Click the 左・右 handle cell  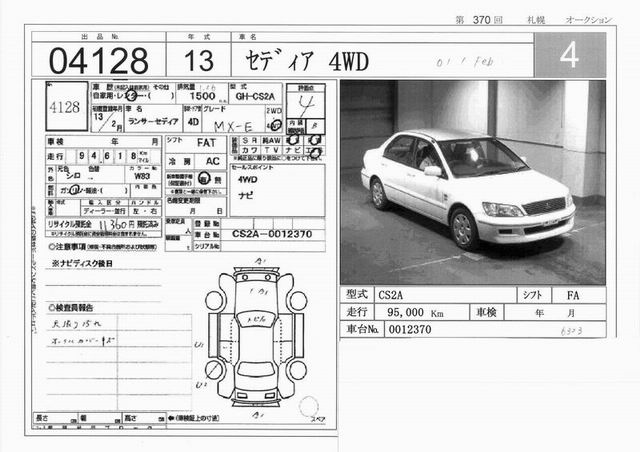145,211
